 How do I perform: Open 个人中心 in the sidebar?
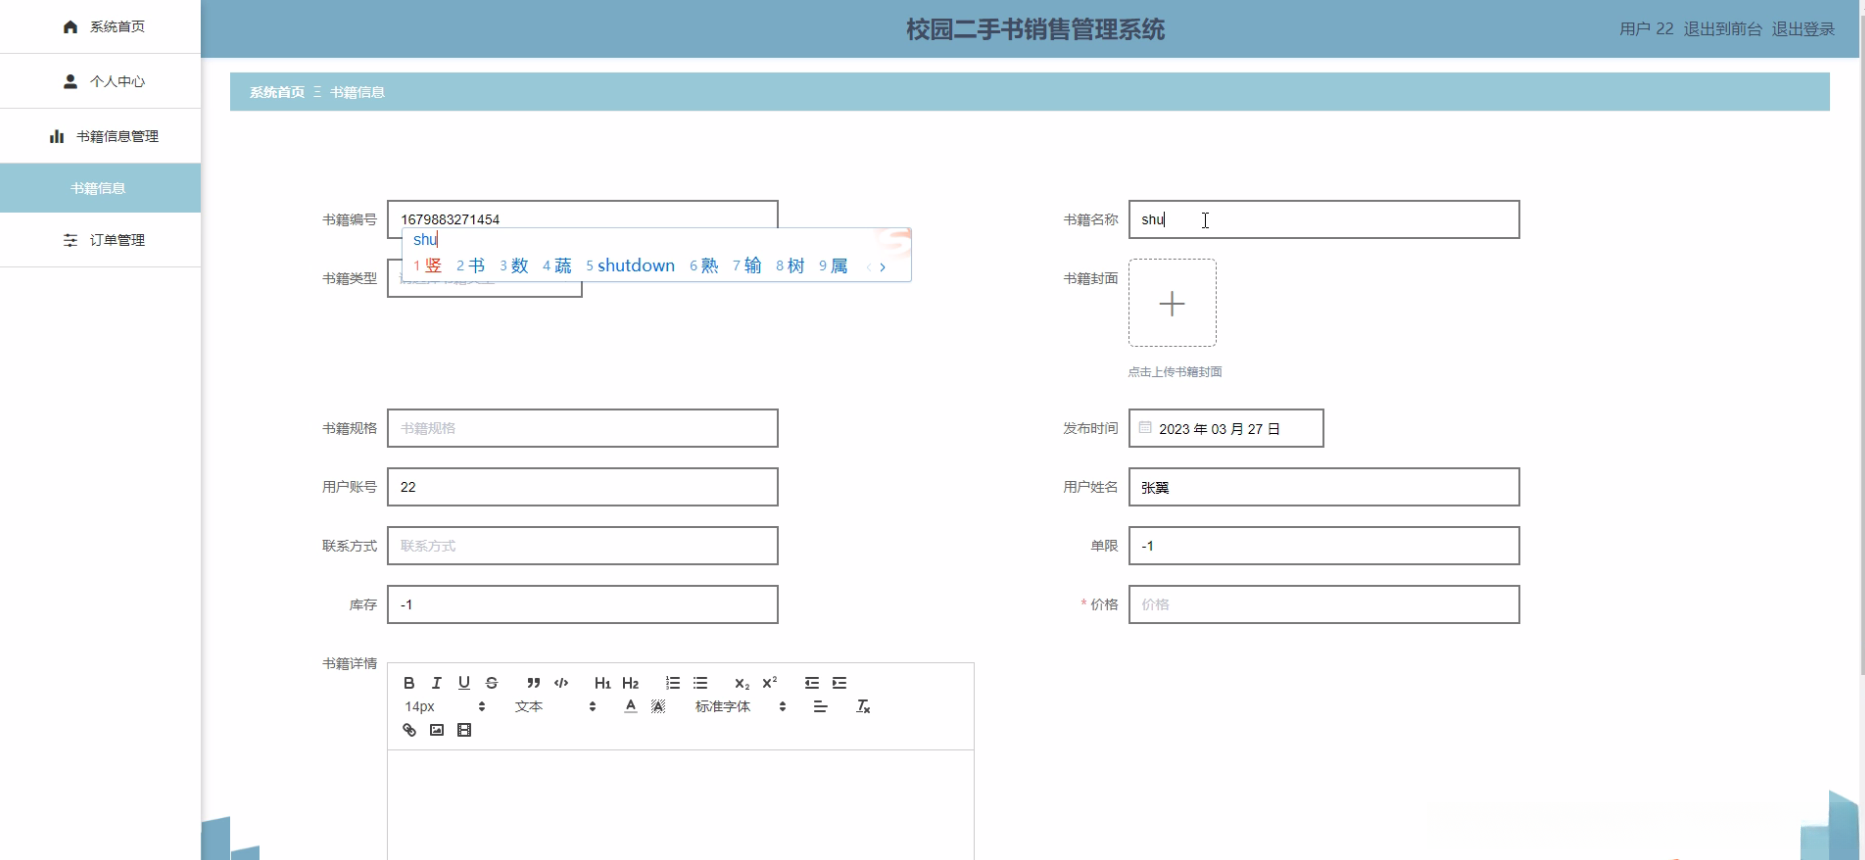pos(100,81)
